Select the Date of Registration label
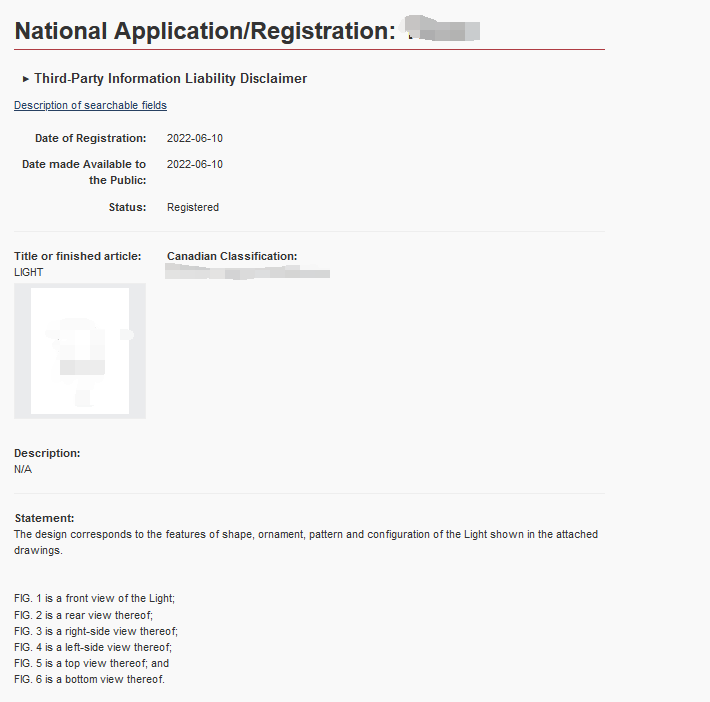 90,138
